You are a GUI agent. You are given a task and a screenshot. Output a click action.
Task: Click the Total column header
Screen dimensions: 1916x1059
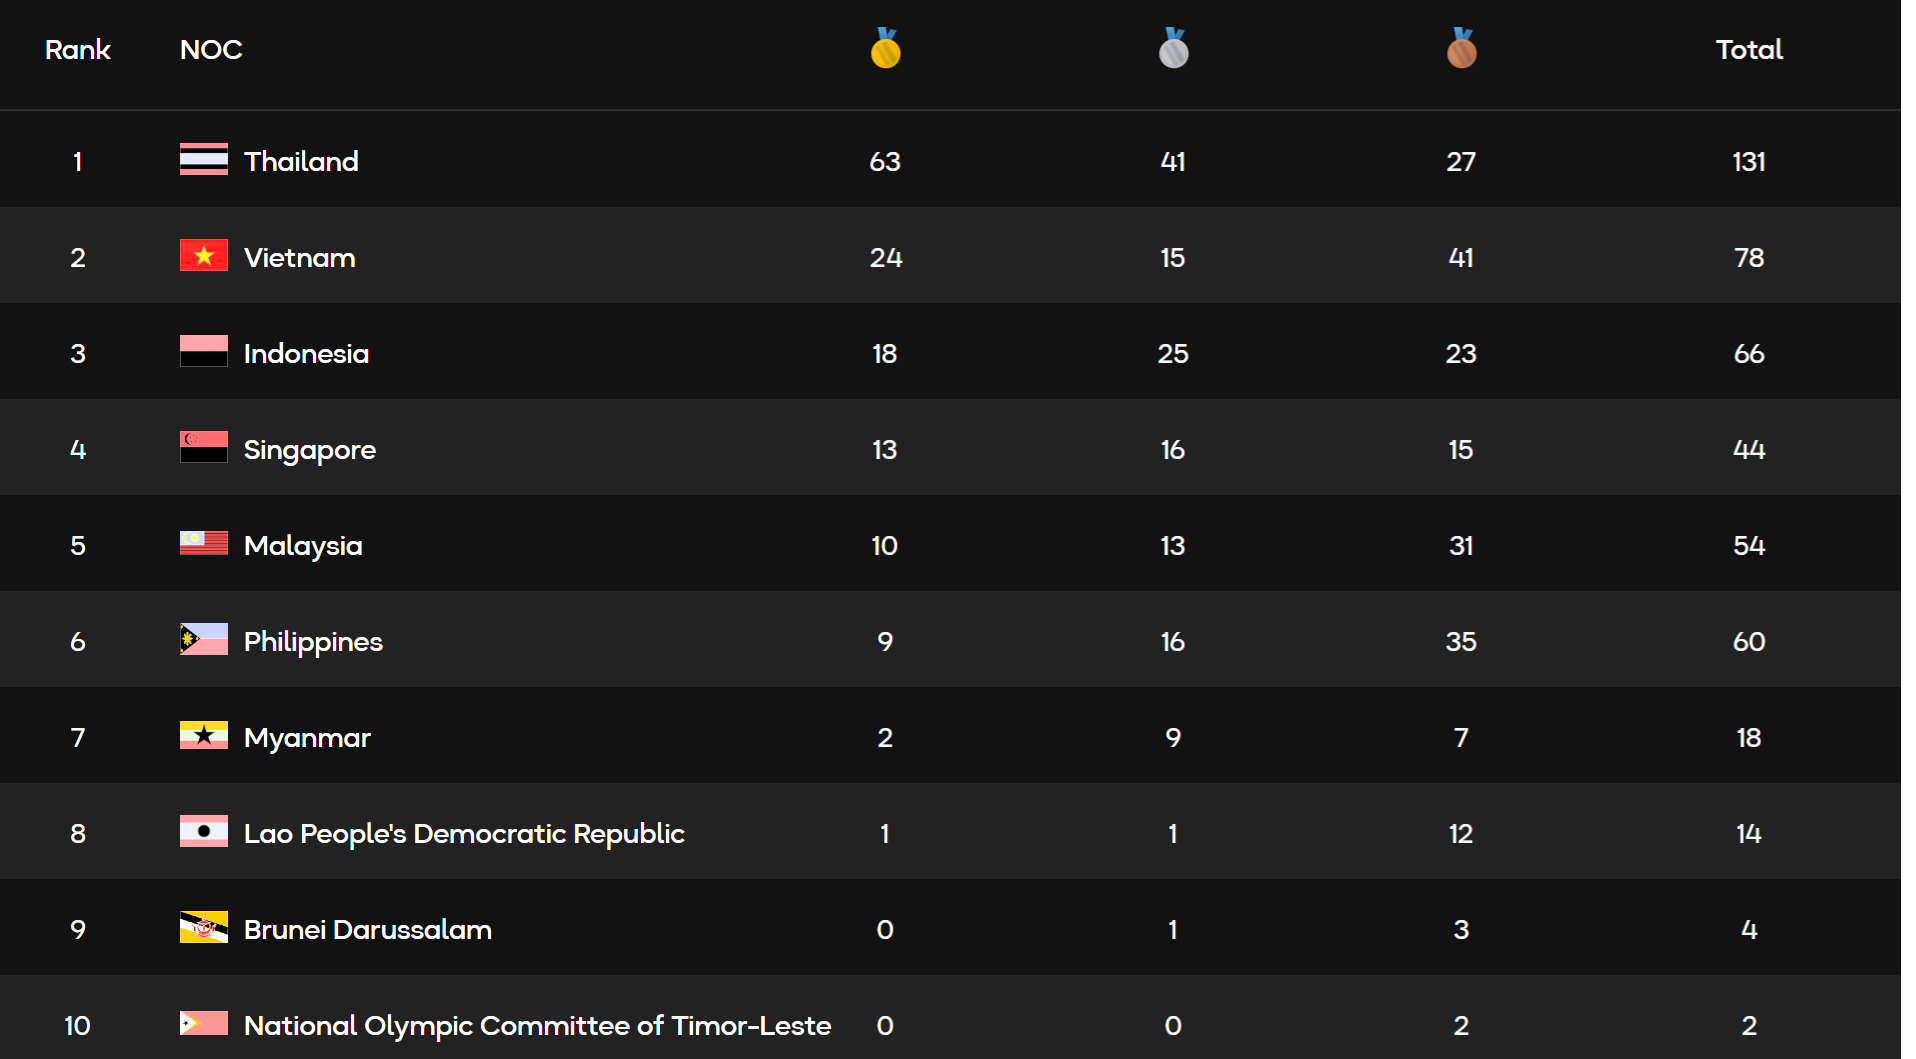(1749, 50)
